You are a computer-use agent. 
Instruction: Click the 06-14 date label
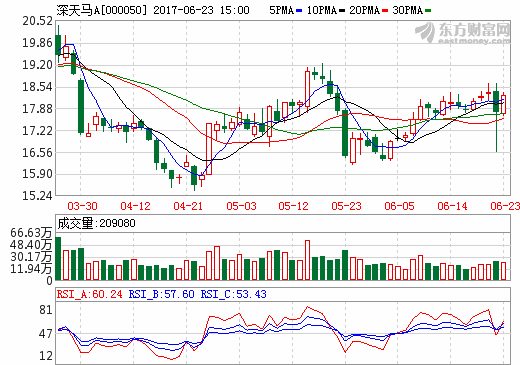(x=452, y=206)
